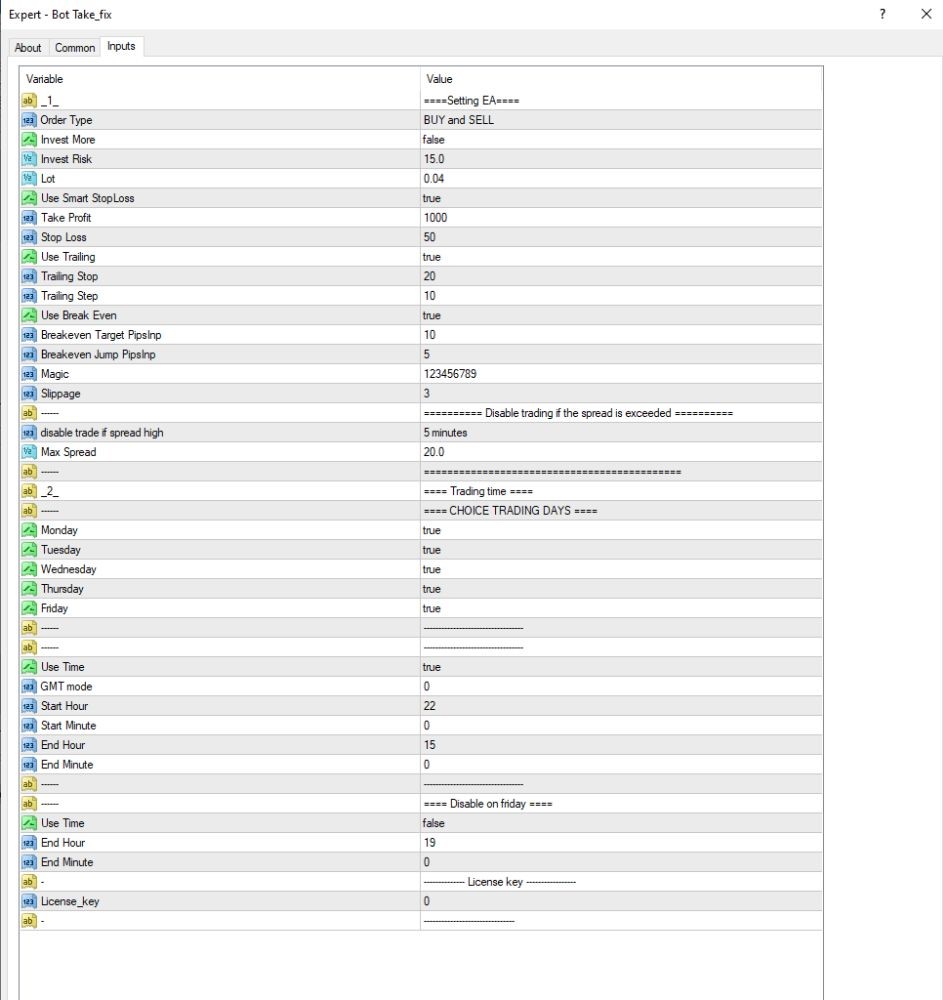The height and width of the screenshot is (1000, 943).
Task: Click the boolean icon next to Monday
Action: pyautogui.click(x=29, y=530)
